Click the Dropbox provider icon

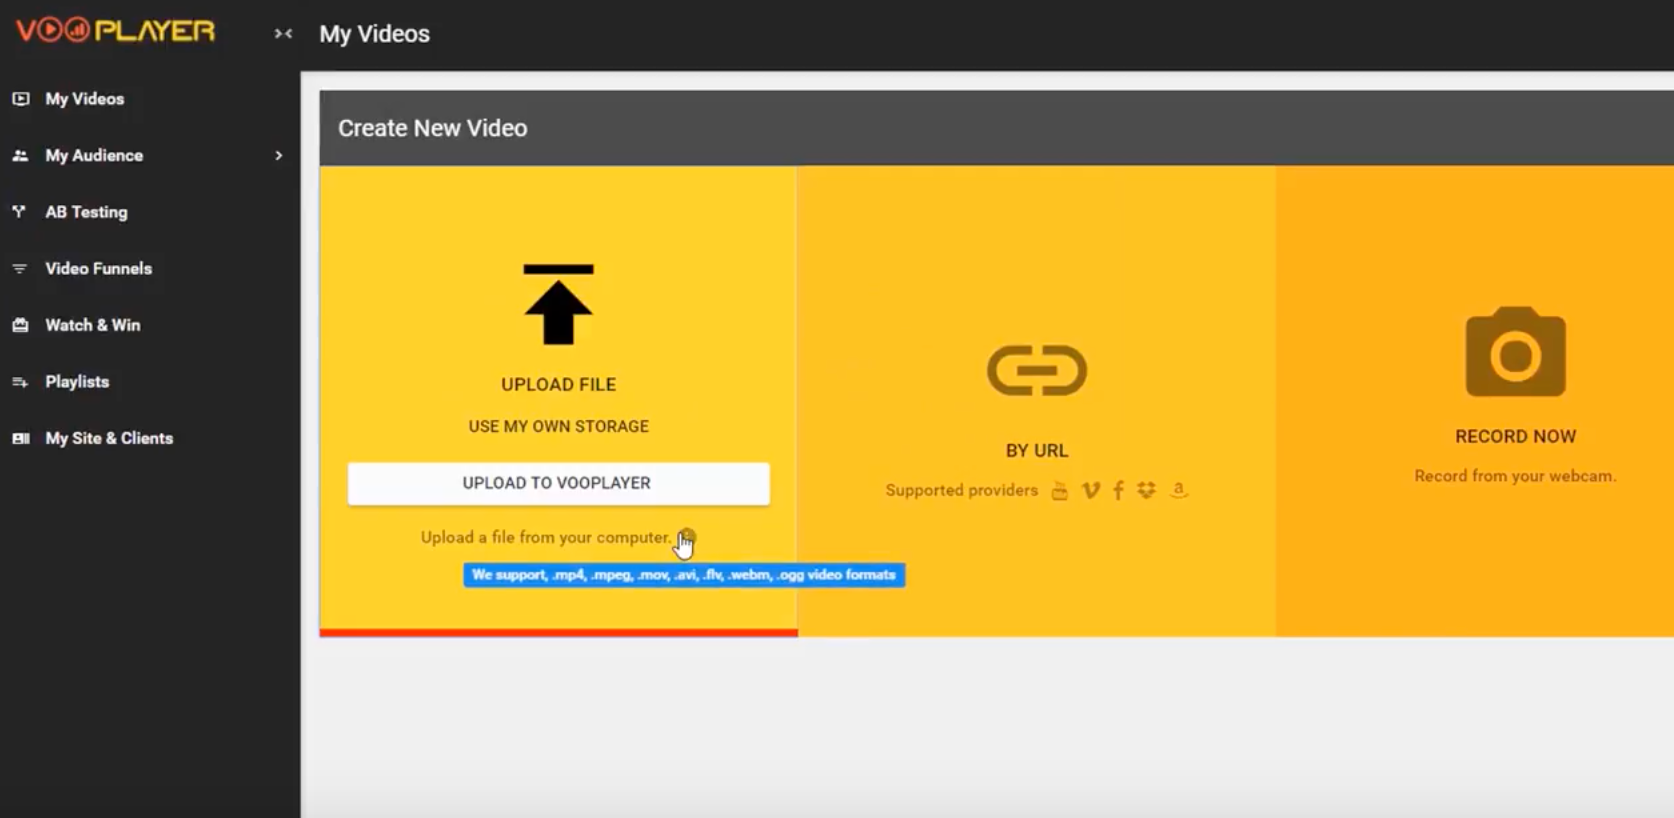point(1146,490)
